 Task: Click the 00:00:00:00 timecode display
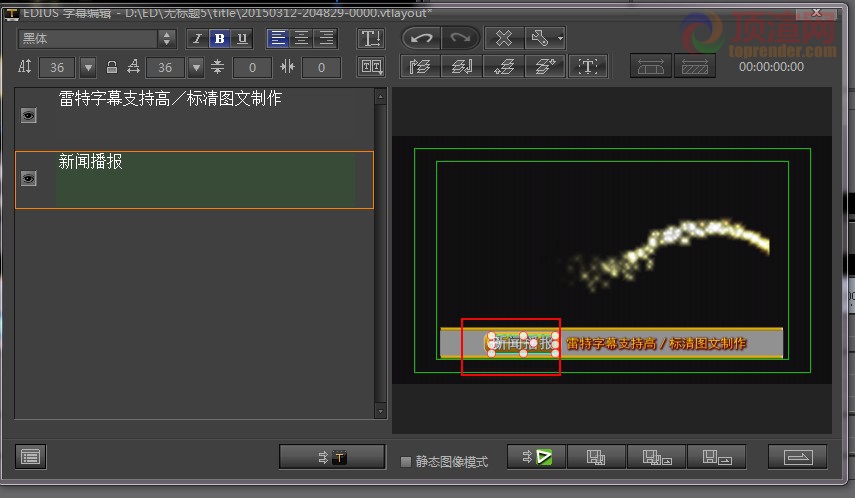771,67
